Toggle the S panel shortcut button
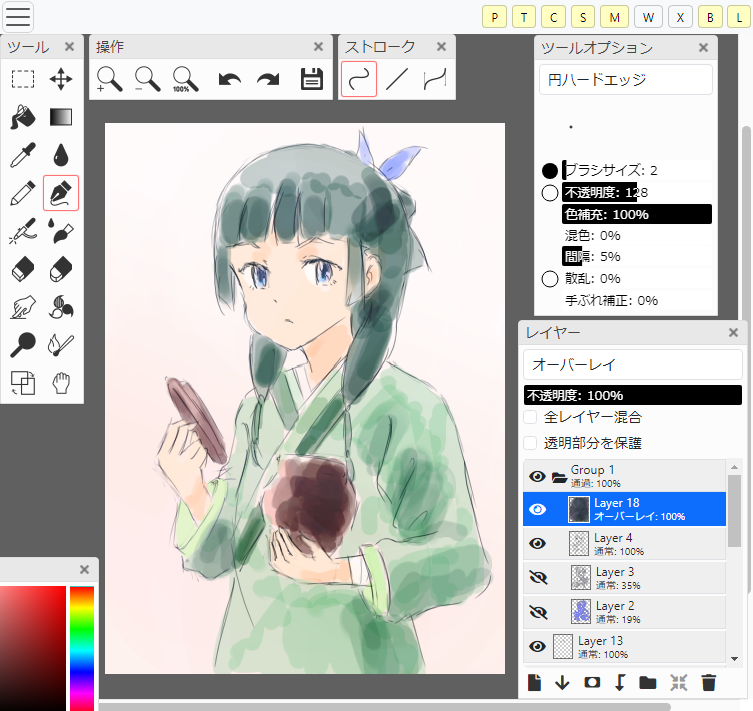Image resolution: width=753 pixels, height=711 pixels. 583,18
